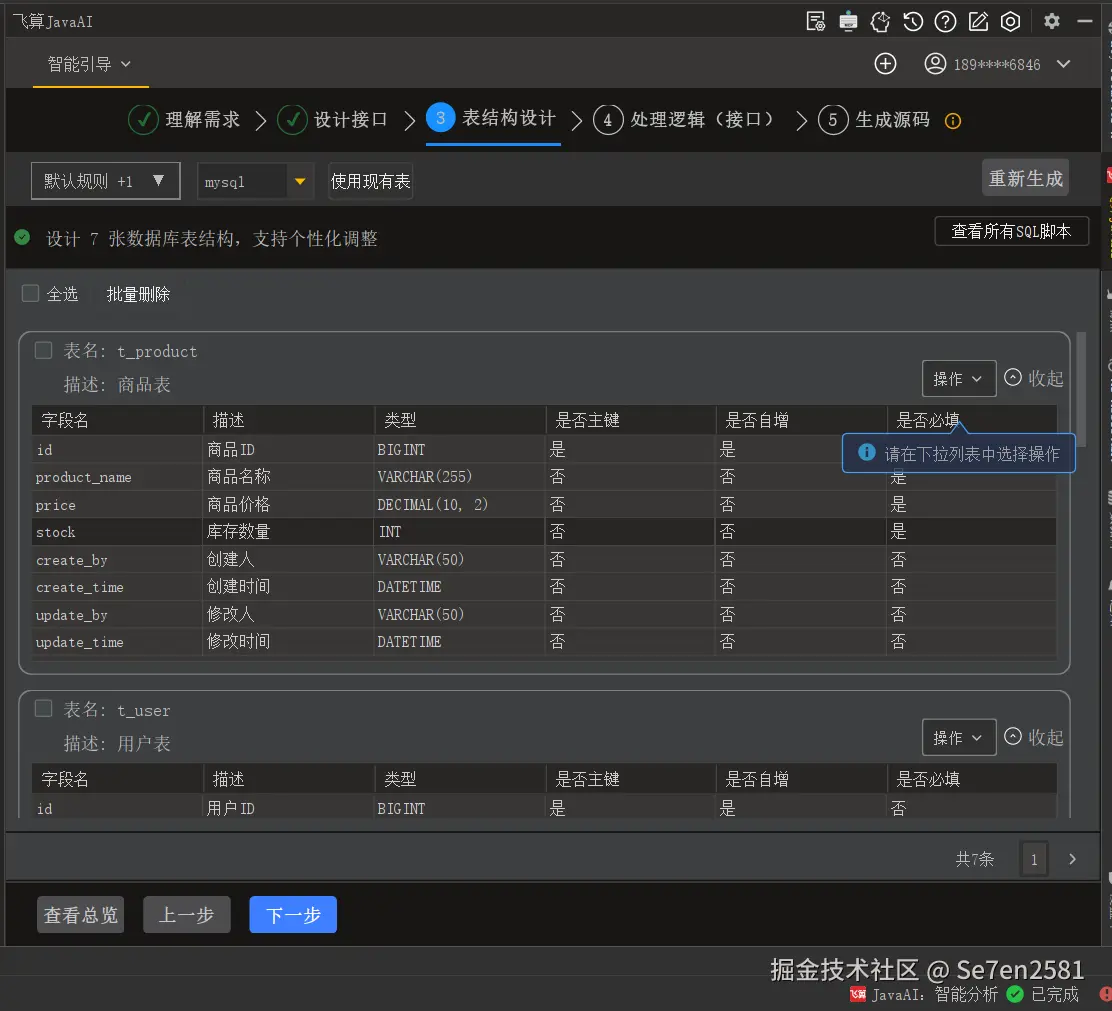Click the 收起 circle icon for t_user
This screenshot has width=1112, height=1011.
[1013, 737]
